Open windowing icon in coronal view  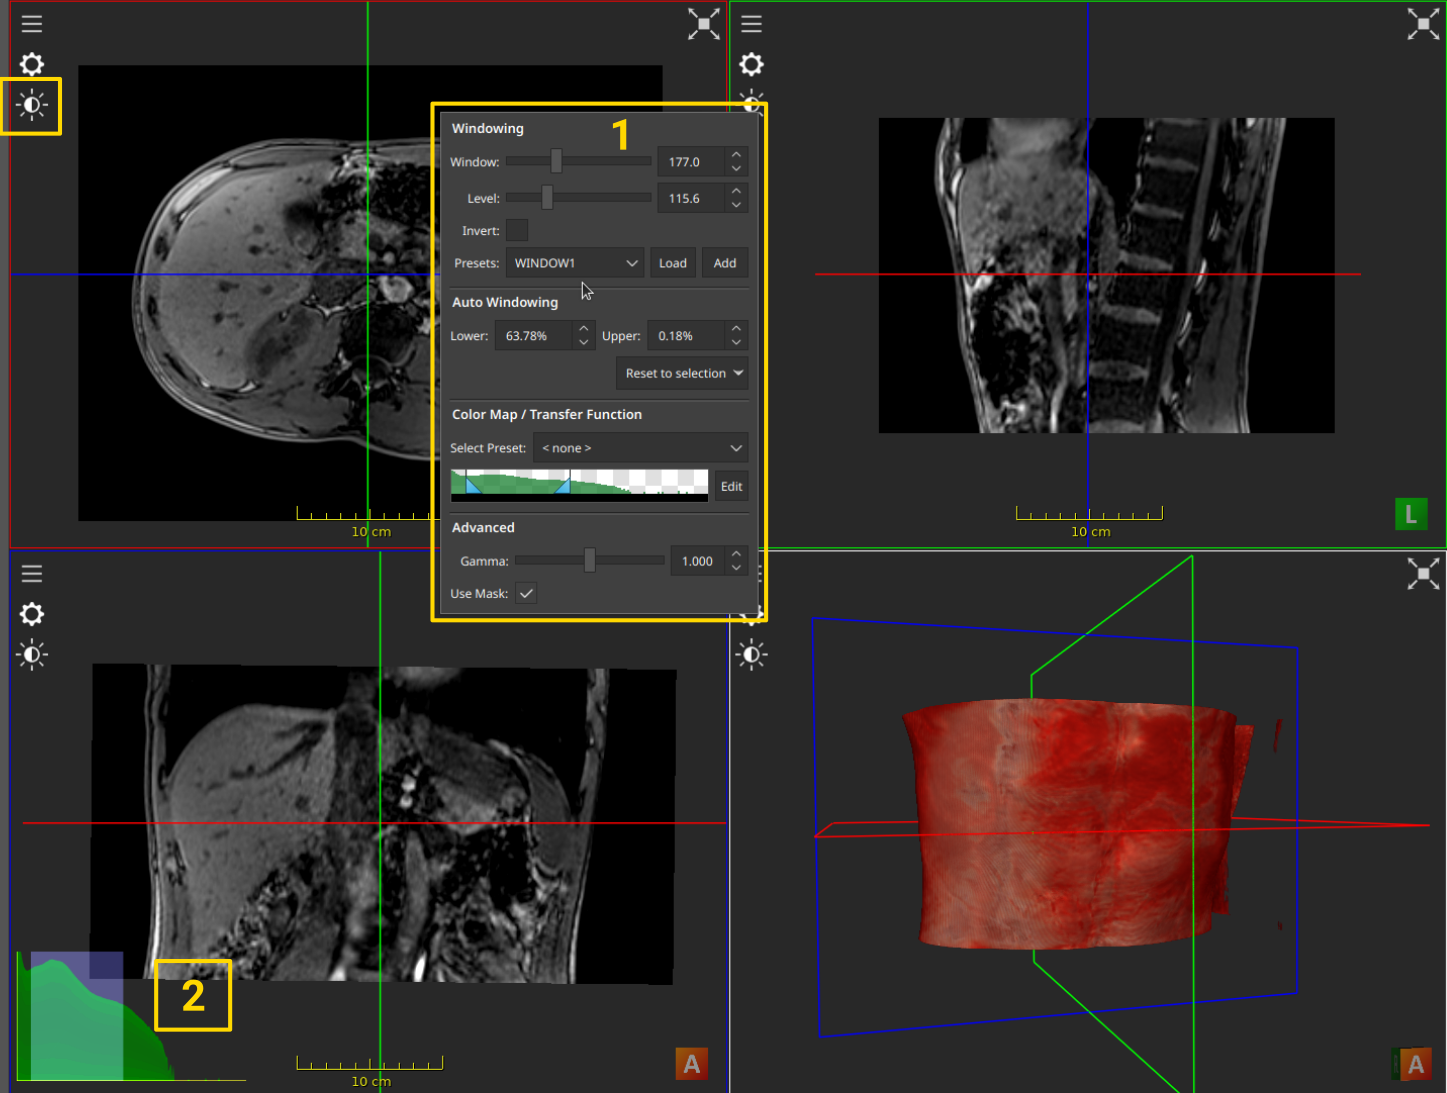pyautogui.click(x=32, y=655)
